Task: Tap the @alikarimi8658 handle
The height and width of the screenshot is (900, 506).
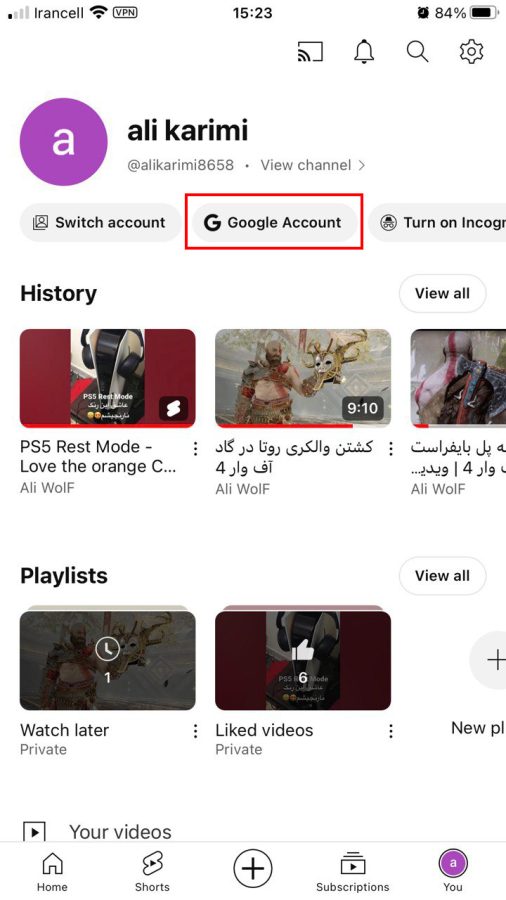Action: coord(181,165)
